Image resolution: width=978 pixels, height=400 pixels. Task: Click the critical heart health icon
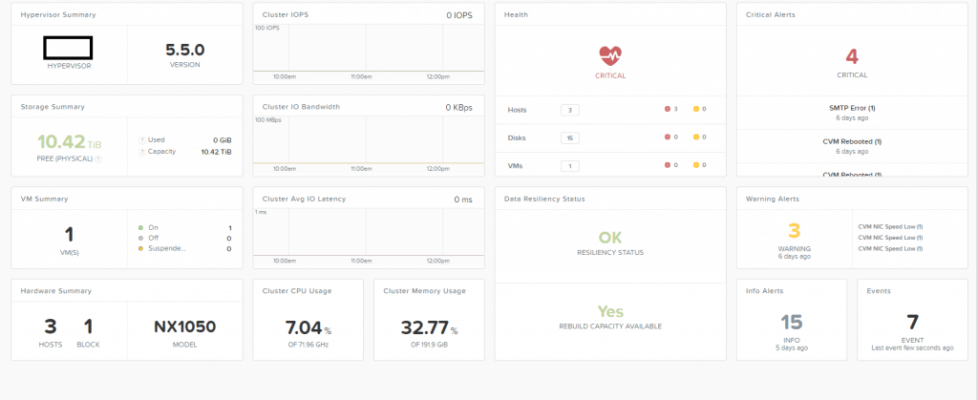[610, 56]
